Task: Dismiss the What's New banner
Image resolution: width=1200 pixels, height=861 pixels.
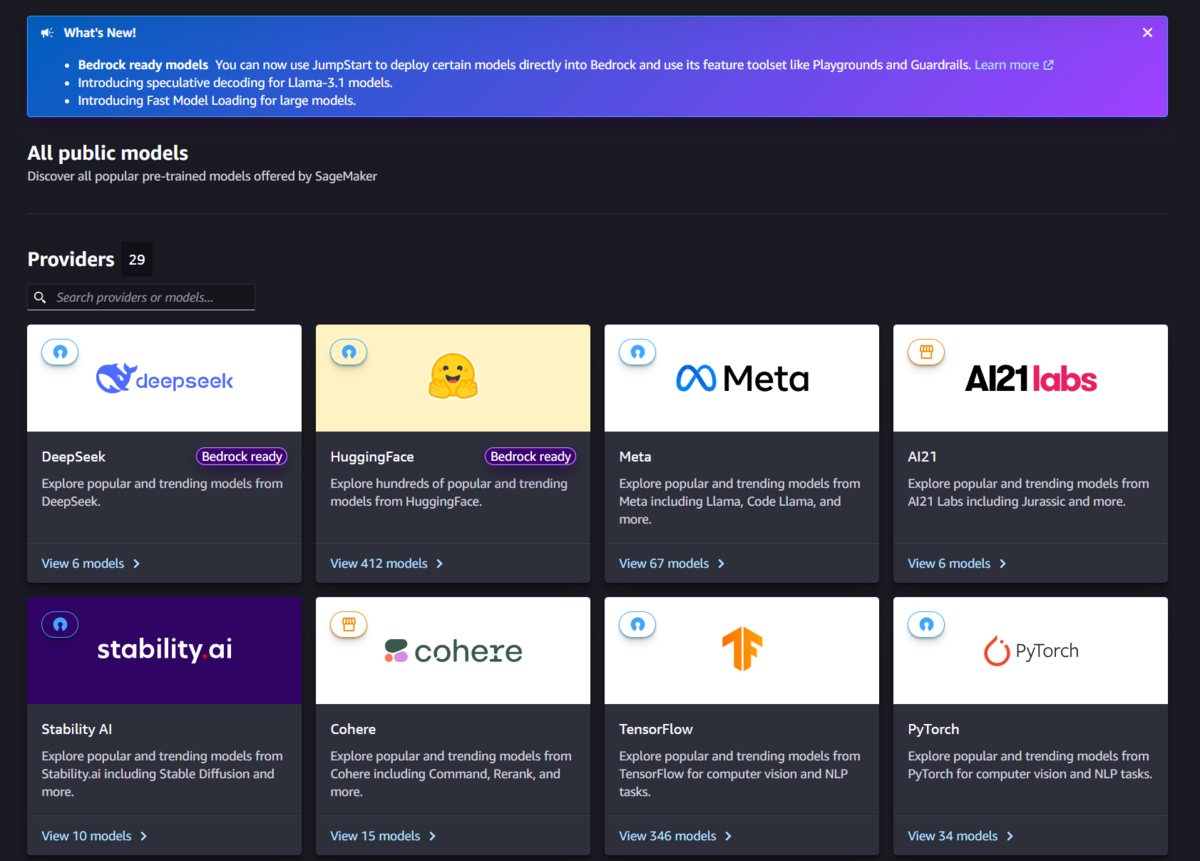Action: pyautogui.click(x=1147, y=33)
